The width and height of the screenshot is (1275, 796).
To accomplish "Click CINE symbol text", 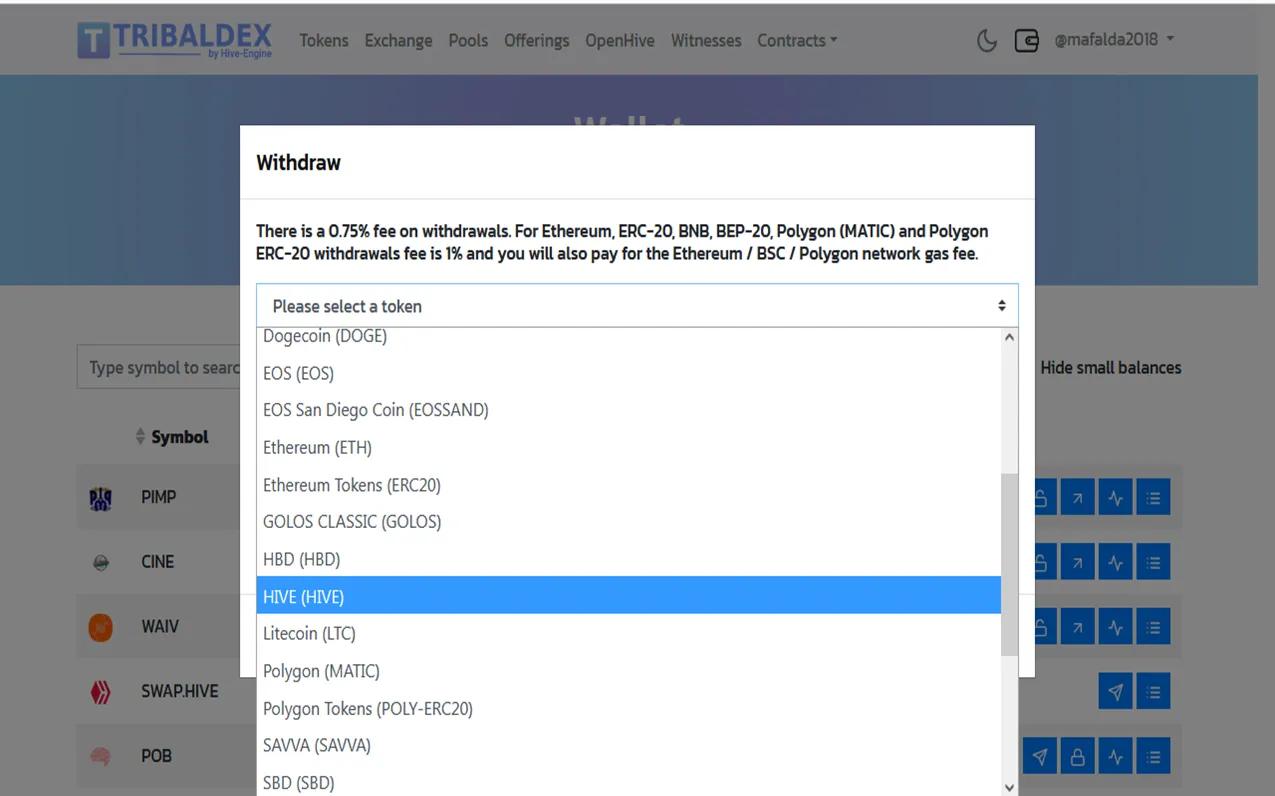I will point(157,562).
